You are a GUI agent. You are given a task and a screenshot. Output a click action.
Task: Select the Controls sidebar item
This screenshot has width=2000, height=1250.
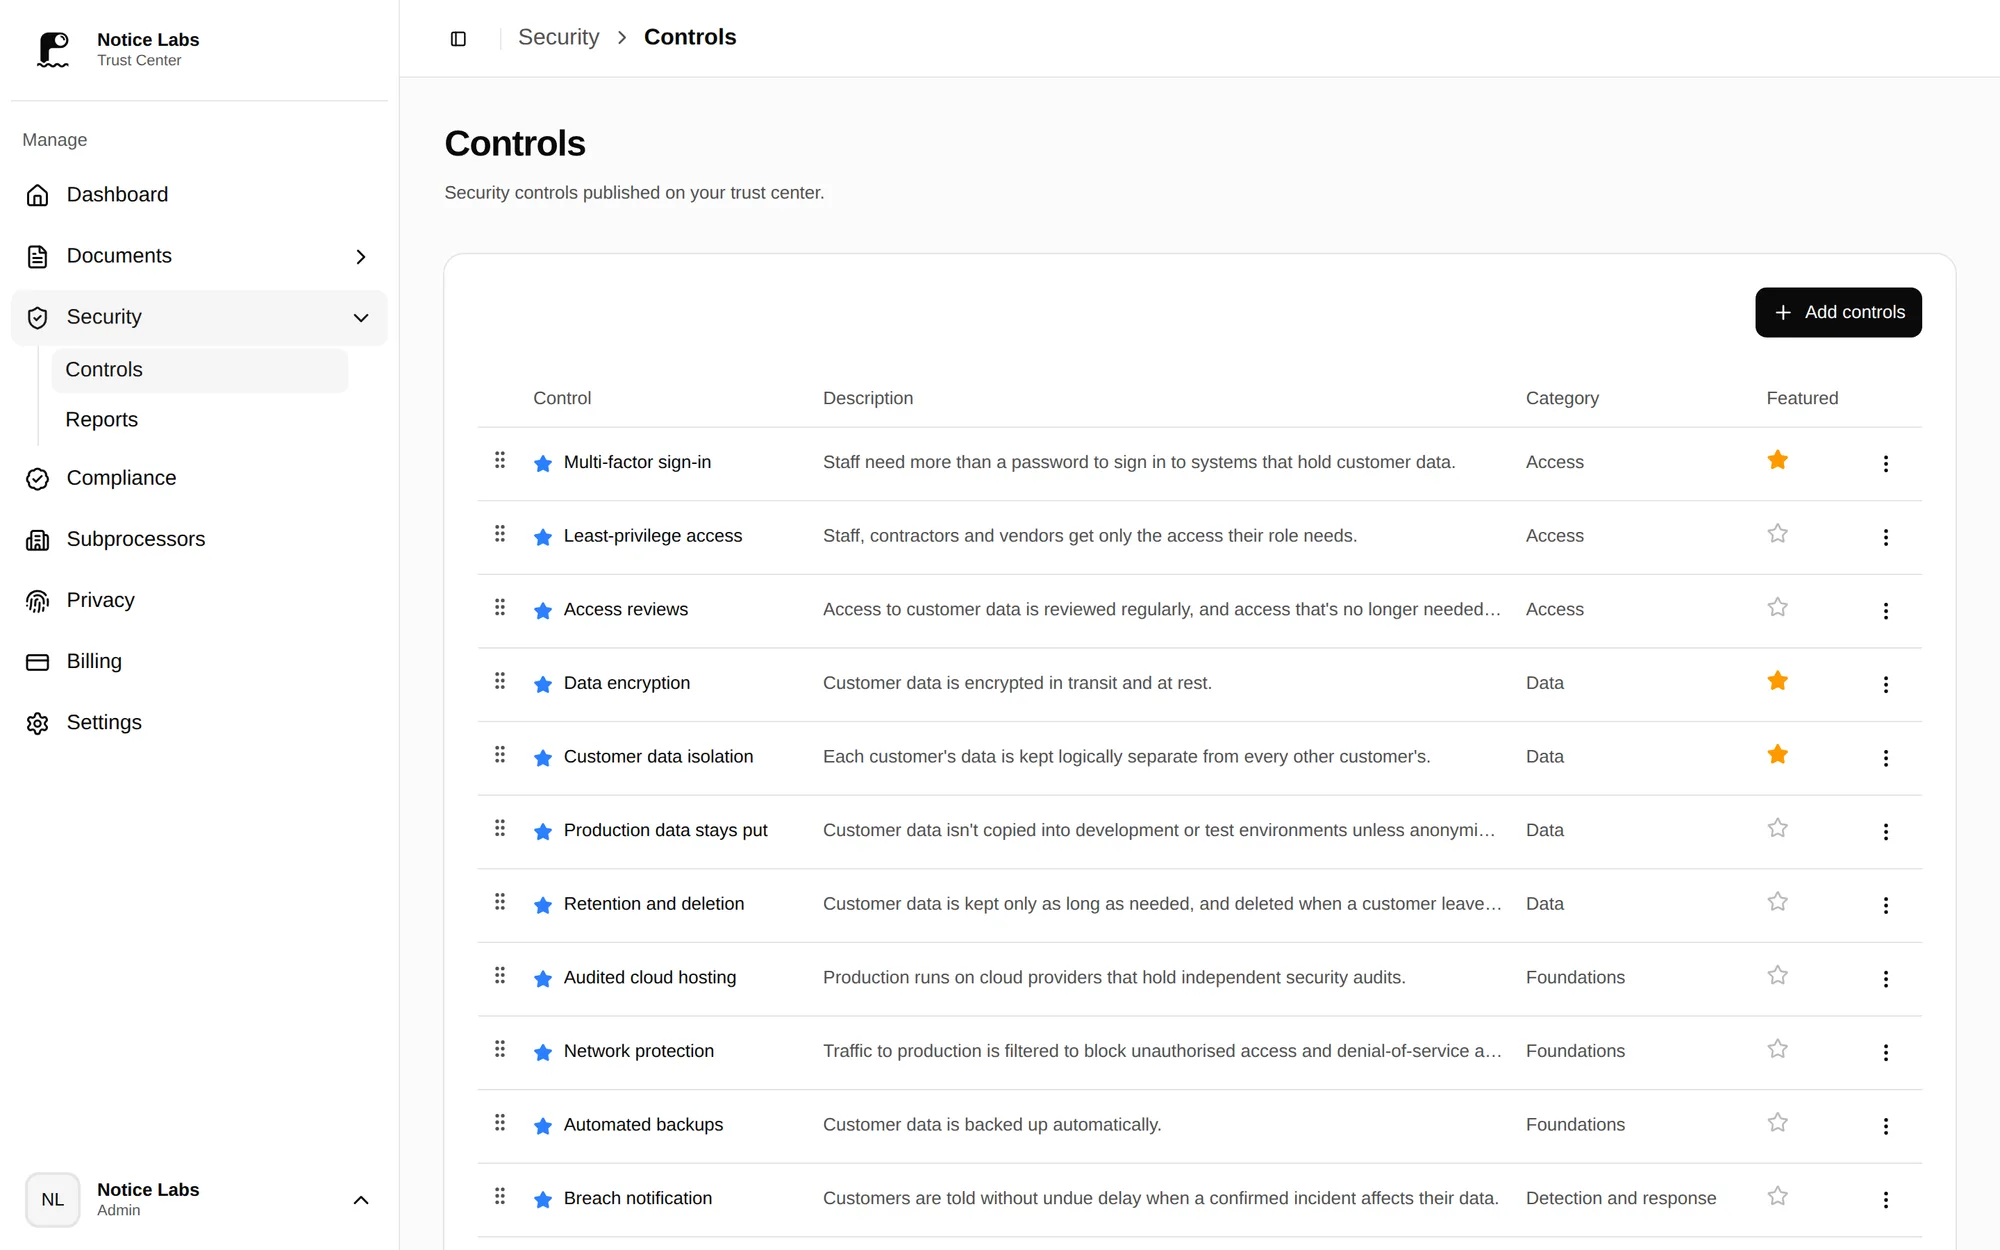tap(200, 370)
